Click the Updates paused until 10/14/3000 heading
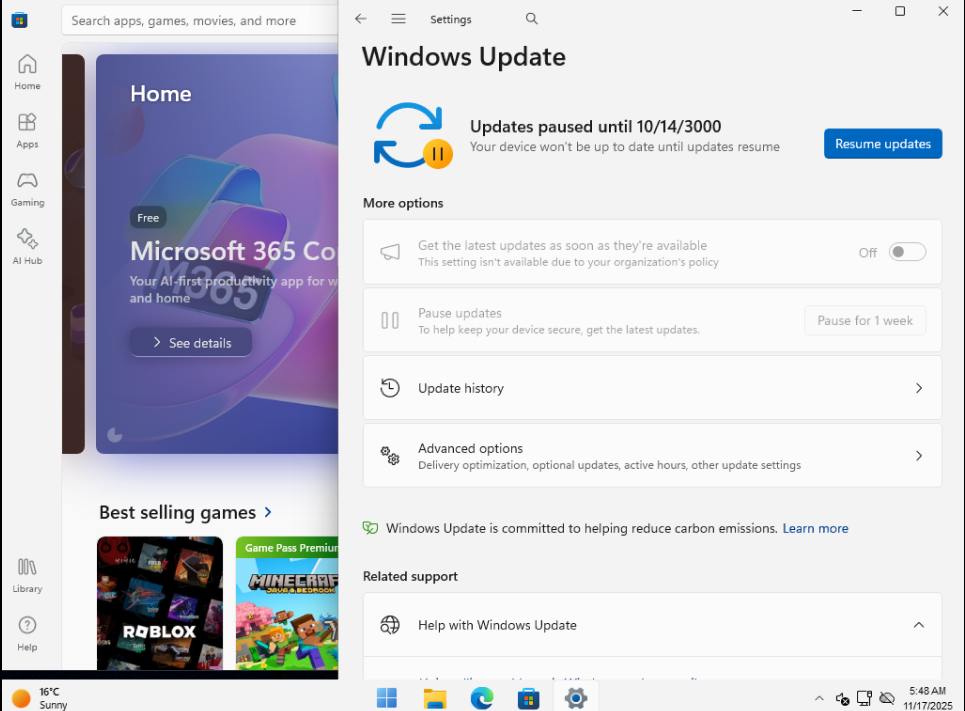 [x=595, y=126]
